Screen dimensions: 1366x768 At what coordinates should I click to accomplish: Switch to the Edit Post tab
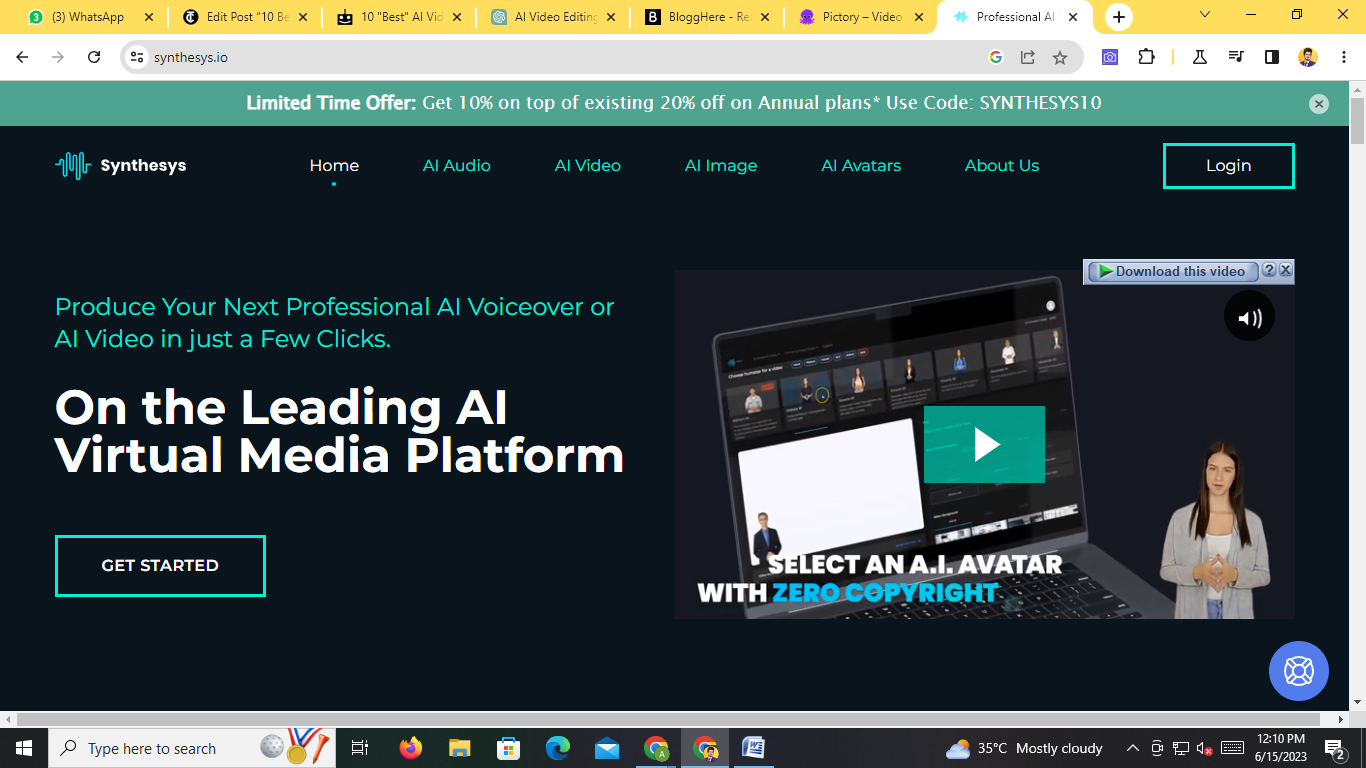(245, 17)
